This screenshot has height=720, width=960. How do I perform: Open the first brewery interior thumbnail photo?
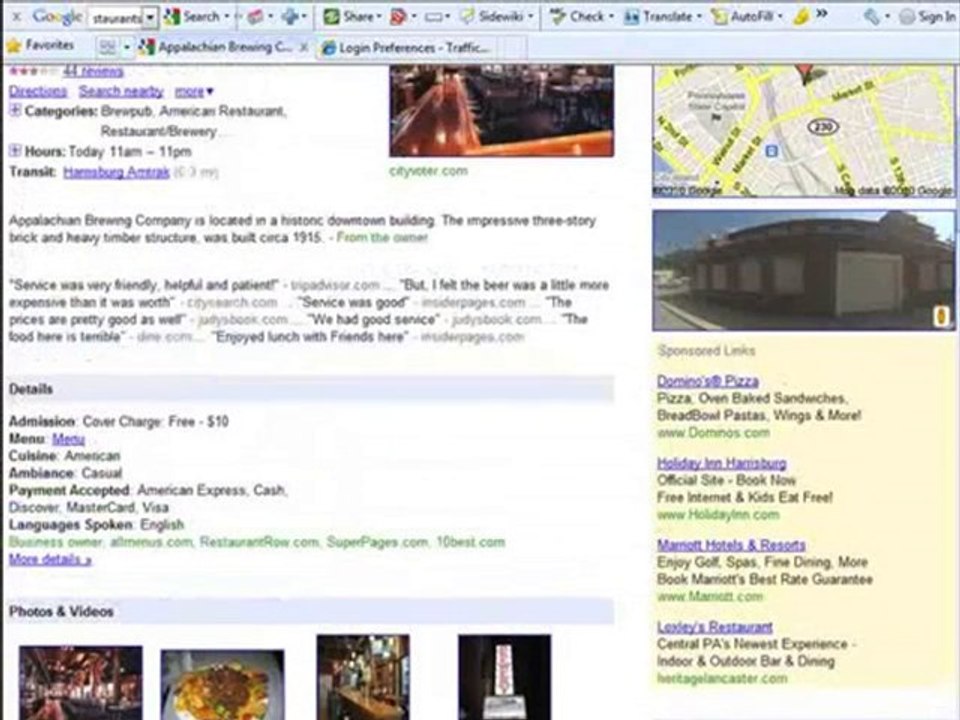pos(81,683)
